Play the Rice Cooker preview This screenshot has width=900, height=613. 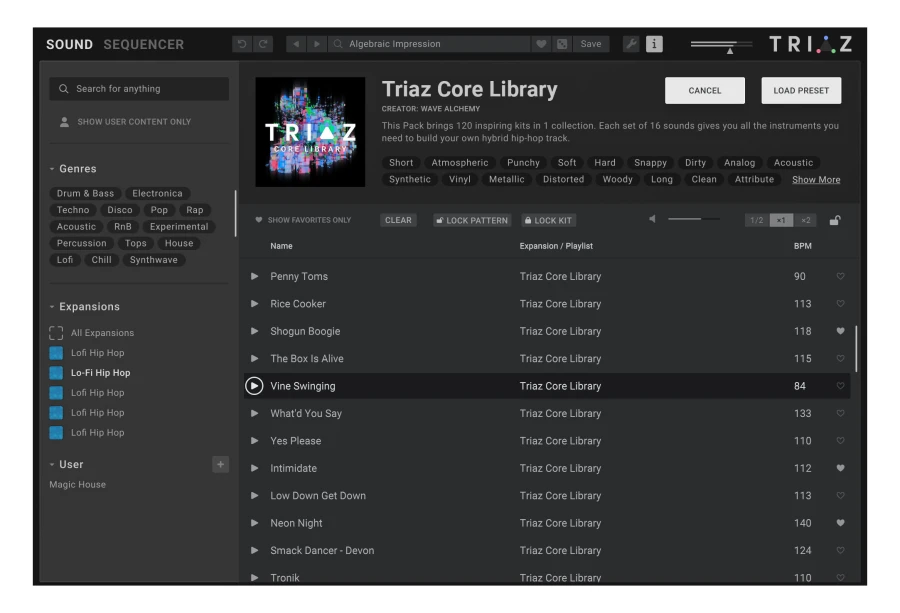point(254,304)
